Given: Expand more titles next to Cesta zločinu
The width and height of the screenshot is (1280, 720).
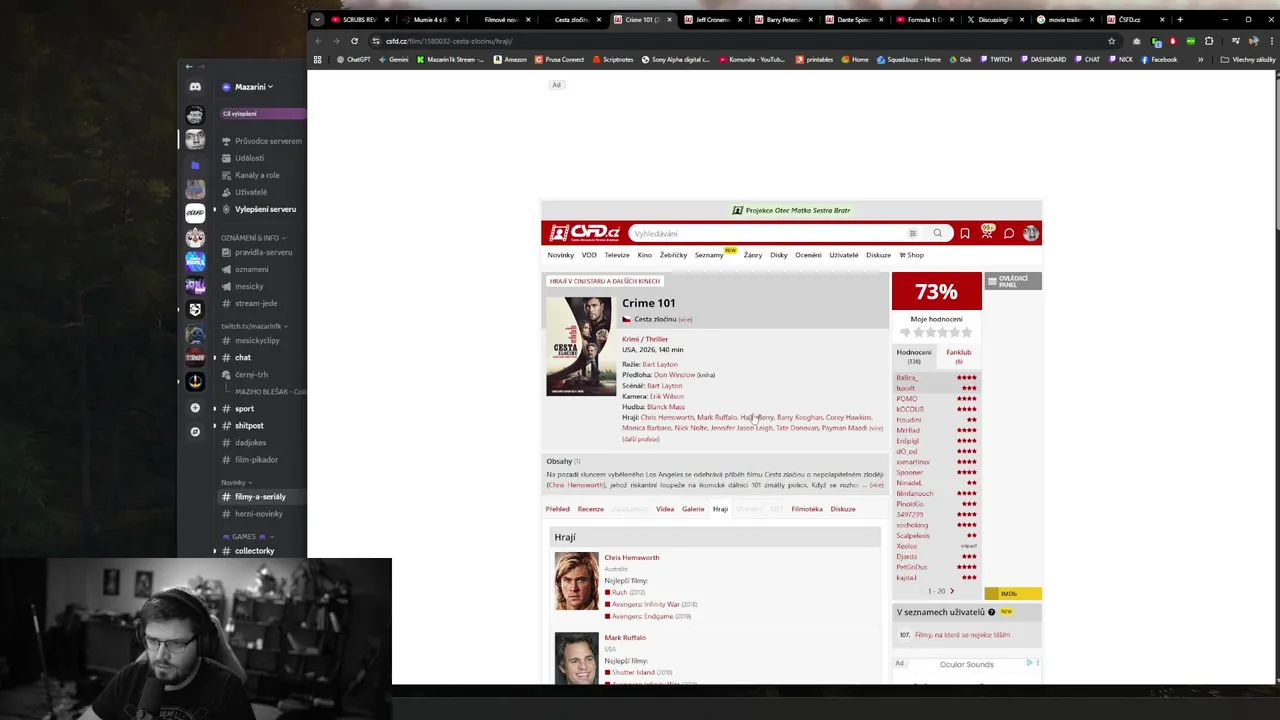Looking at the screenshot, I should coord(685,319).
